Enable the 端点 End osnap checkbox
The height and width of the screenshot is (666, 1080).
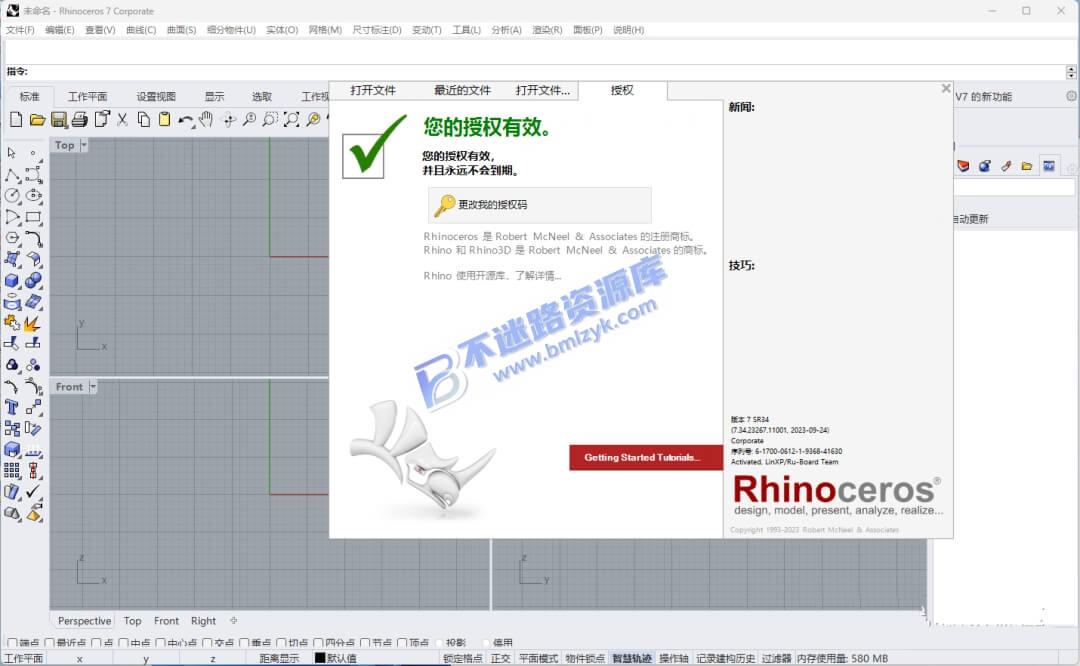(x=12, y=643)
